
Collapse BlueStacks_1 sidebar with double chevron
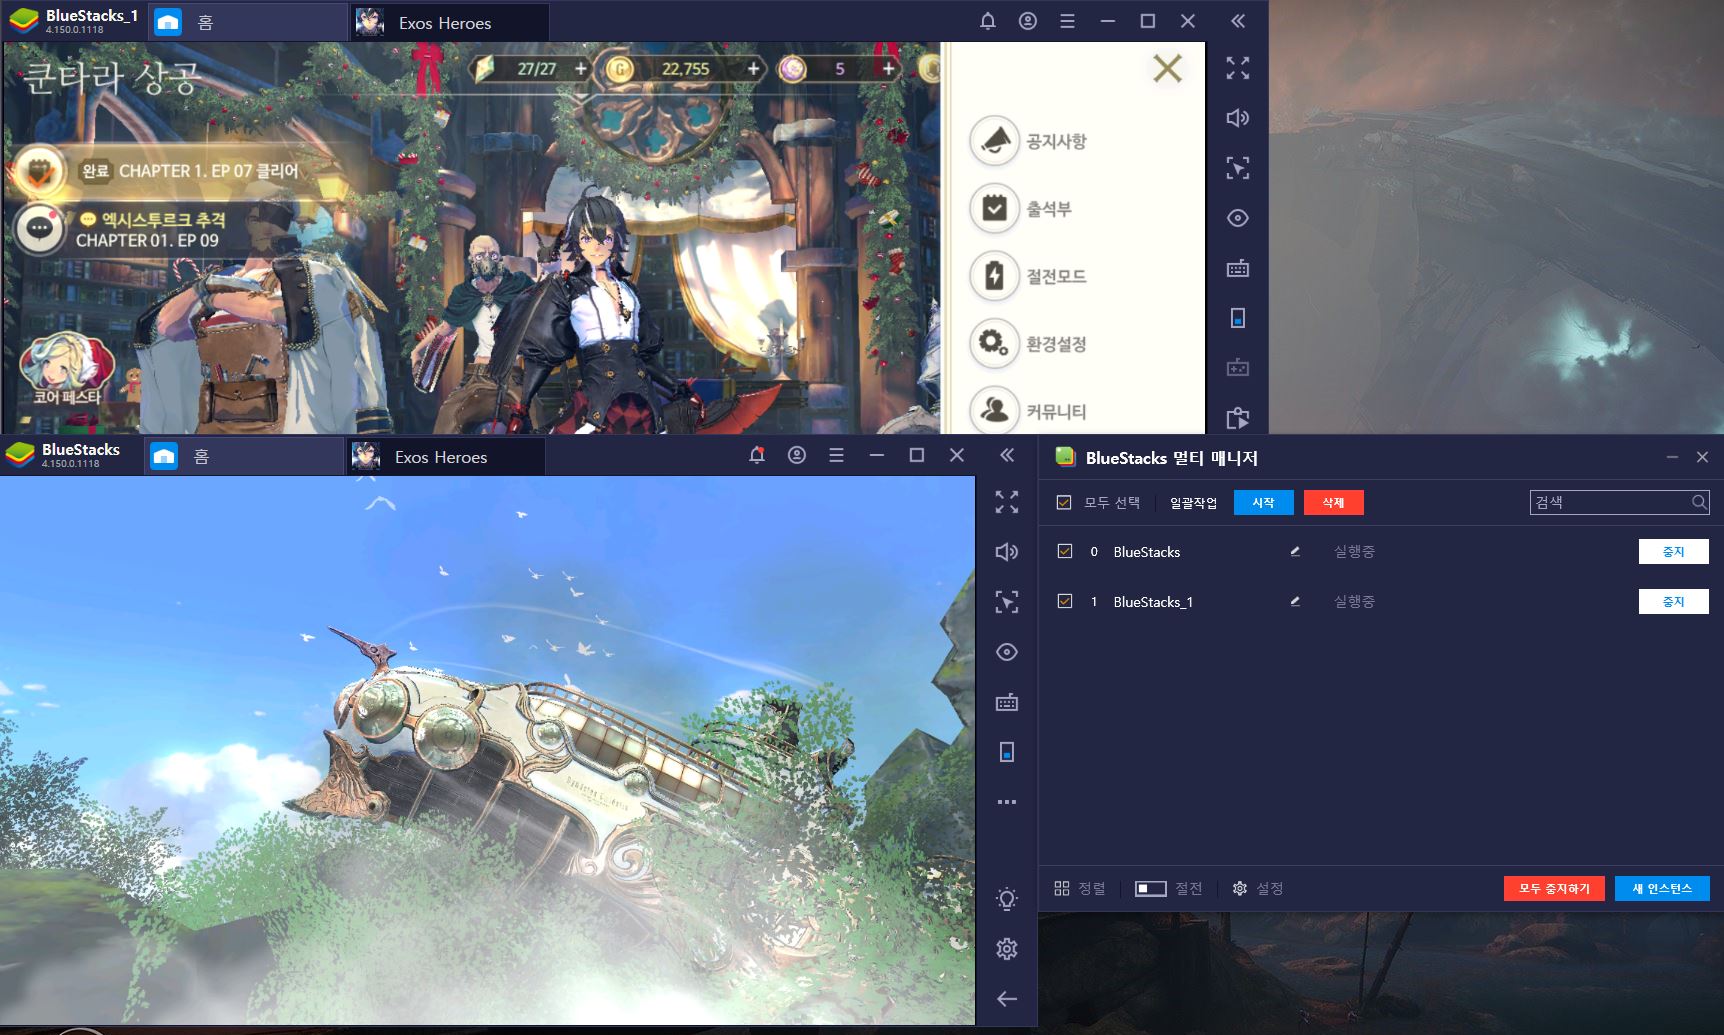pos(1238,21)
